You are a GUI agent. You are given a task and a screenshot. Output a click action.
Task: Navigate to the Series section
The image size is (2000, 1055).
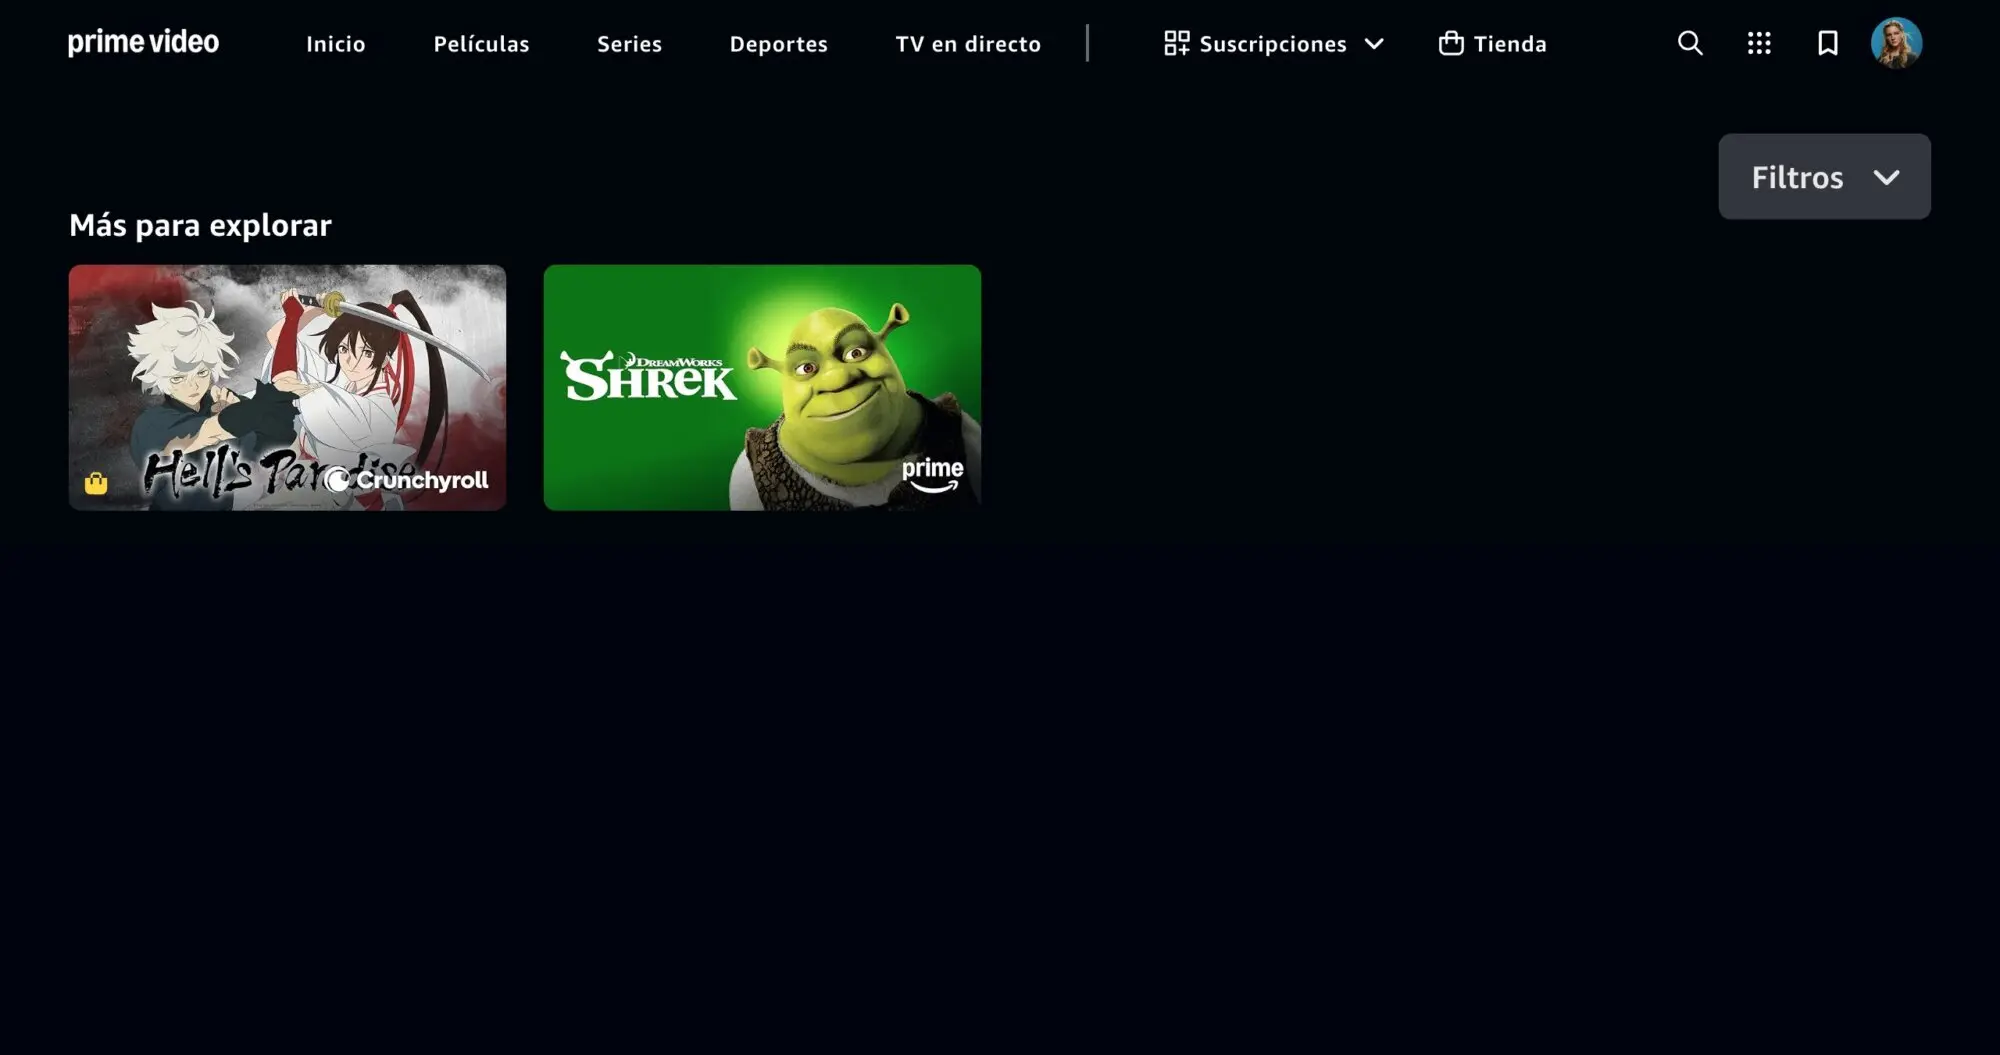click(629, 44)
